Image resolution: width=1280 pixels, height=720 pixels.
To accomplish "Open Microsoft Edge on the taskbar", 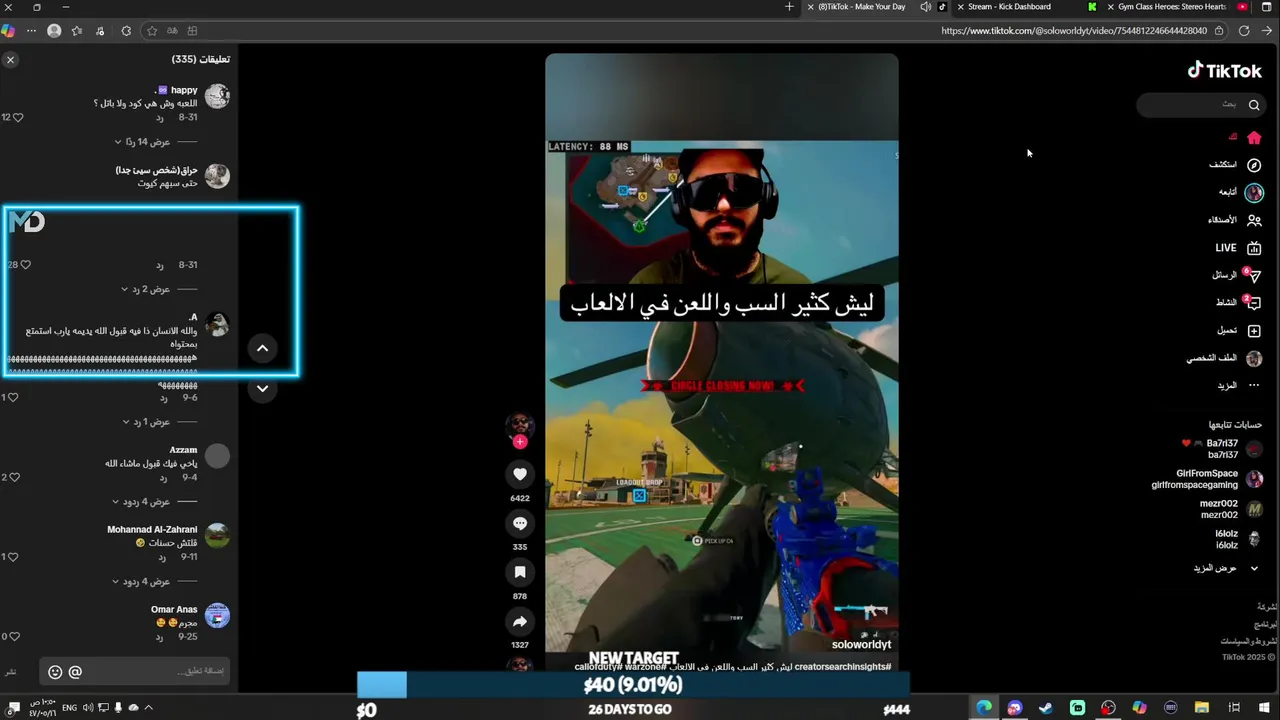I will [984, 708].
